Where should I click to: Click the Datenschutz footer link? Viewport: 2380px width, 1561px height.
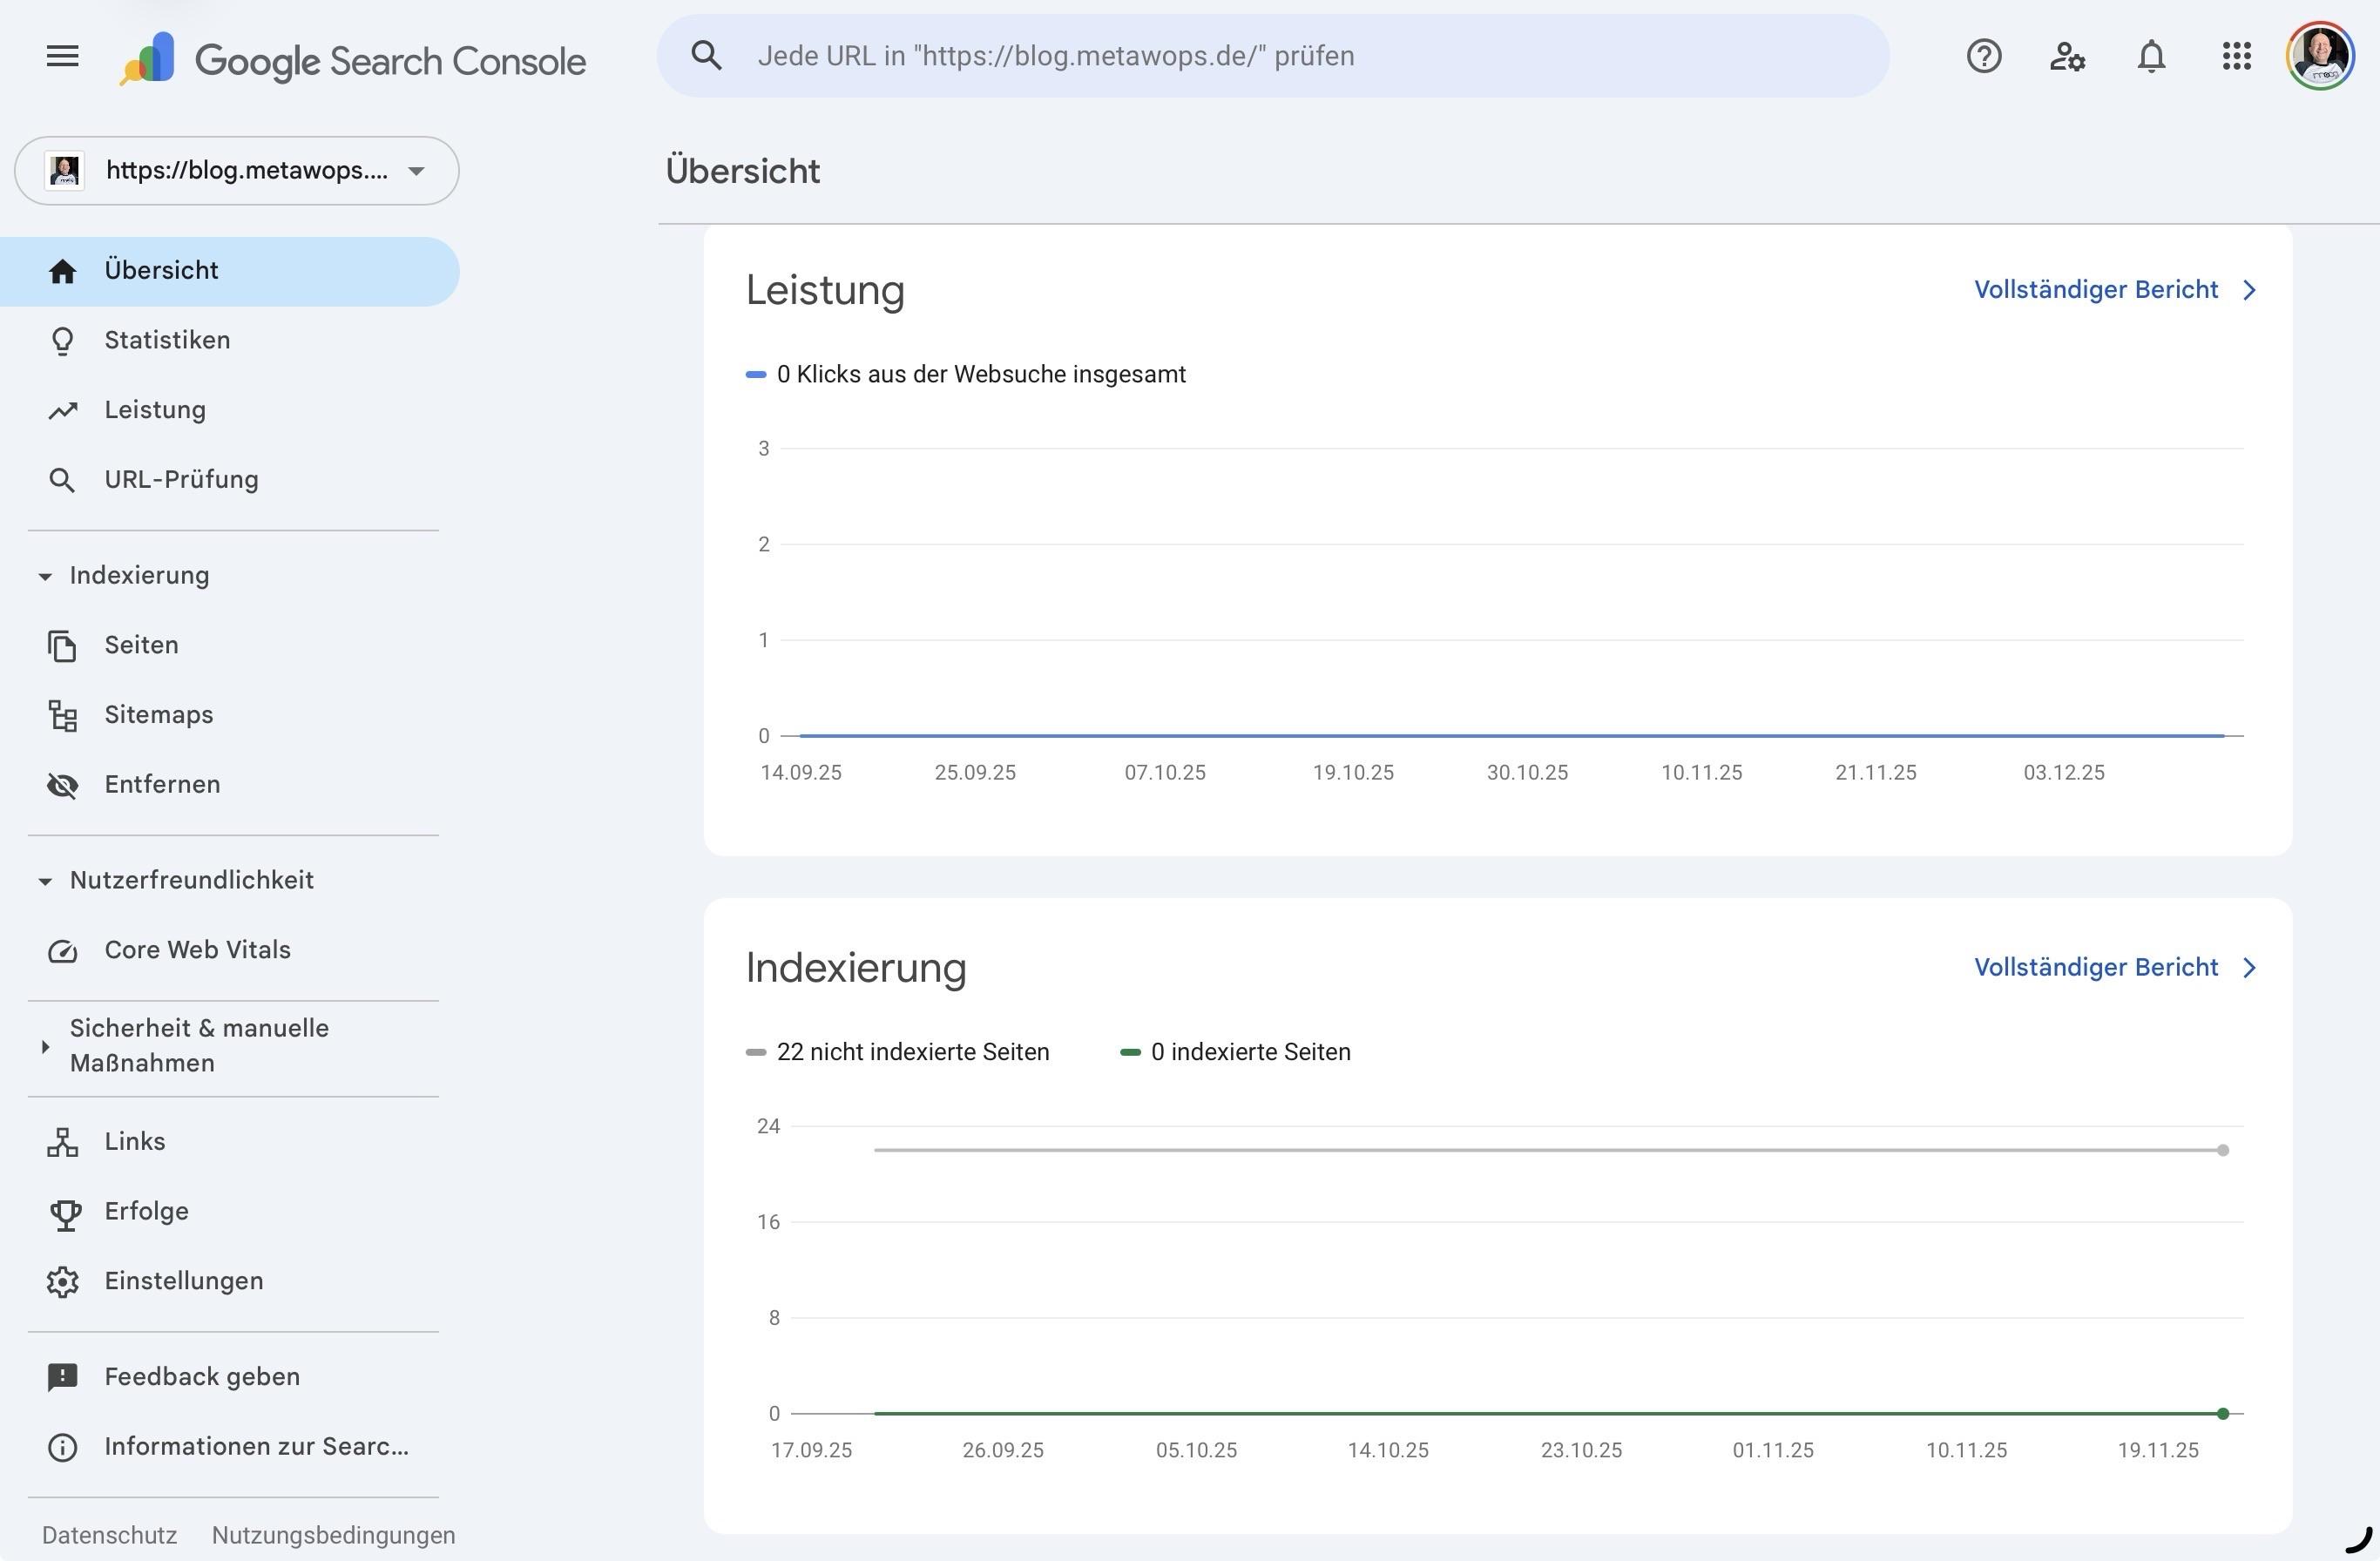point(109,1535)
